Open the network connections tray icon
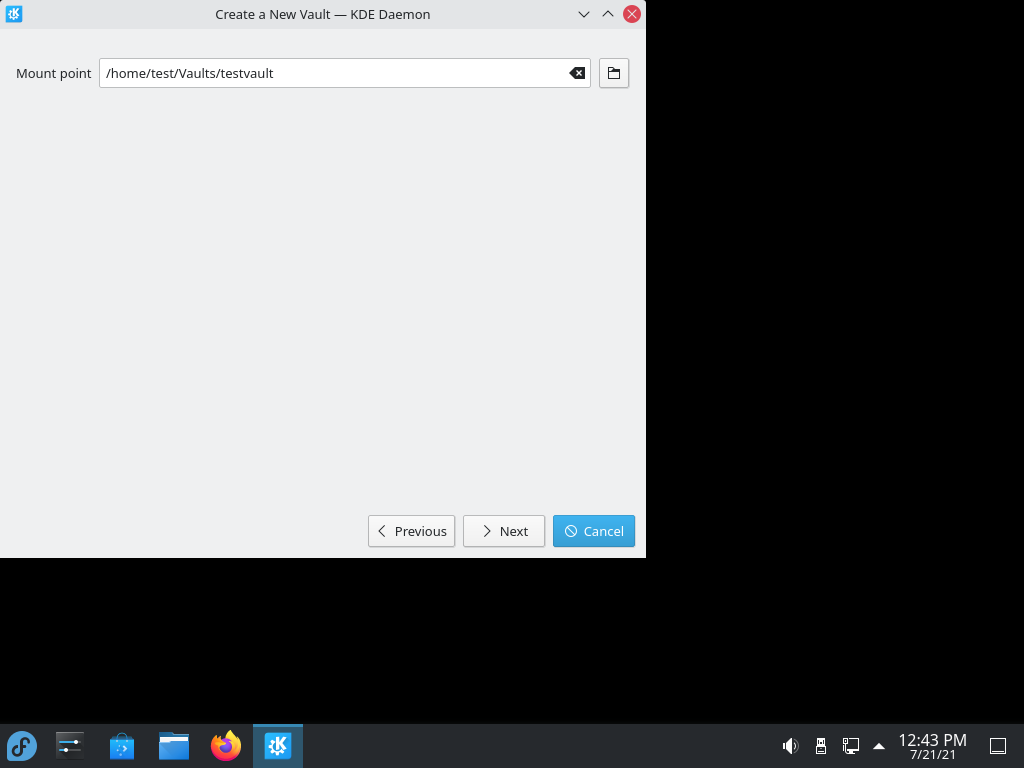Image resolution: width=1024 pixels, height=768 pixels. [850, 746]
